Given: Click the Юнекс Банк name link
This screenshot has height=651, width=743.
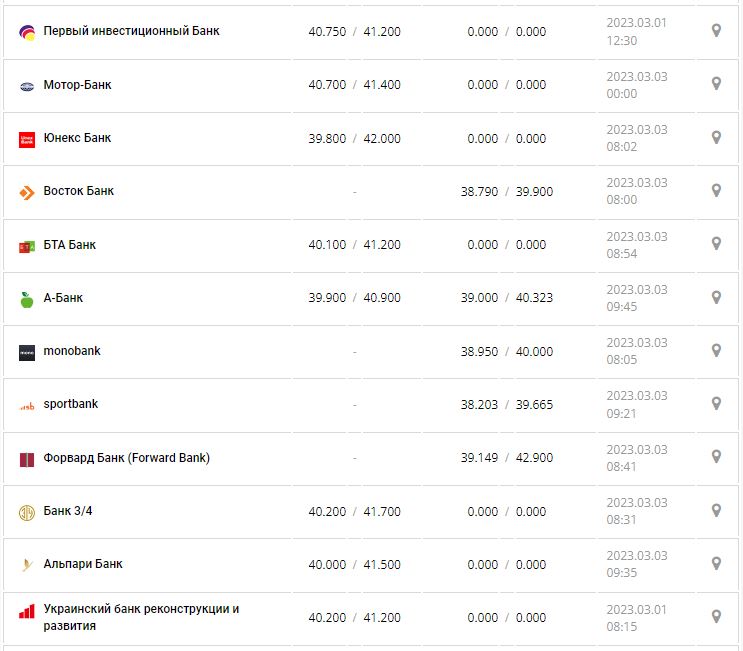Looking at the screenshot, I should 77,138.
